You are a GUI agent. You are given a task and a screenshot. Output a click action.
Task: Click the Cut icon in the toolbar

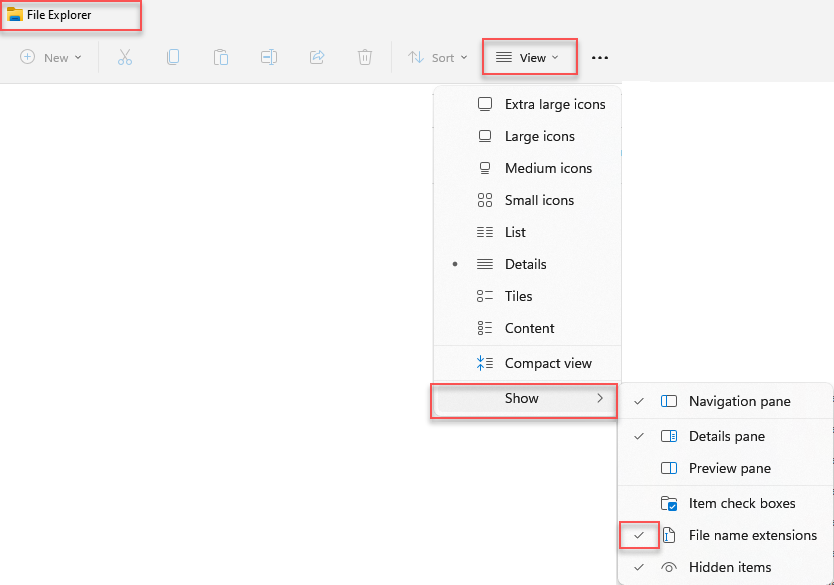click(x=125, y=57)
